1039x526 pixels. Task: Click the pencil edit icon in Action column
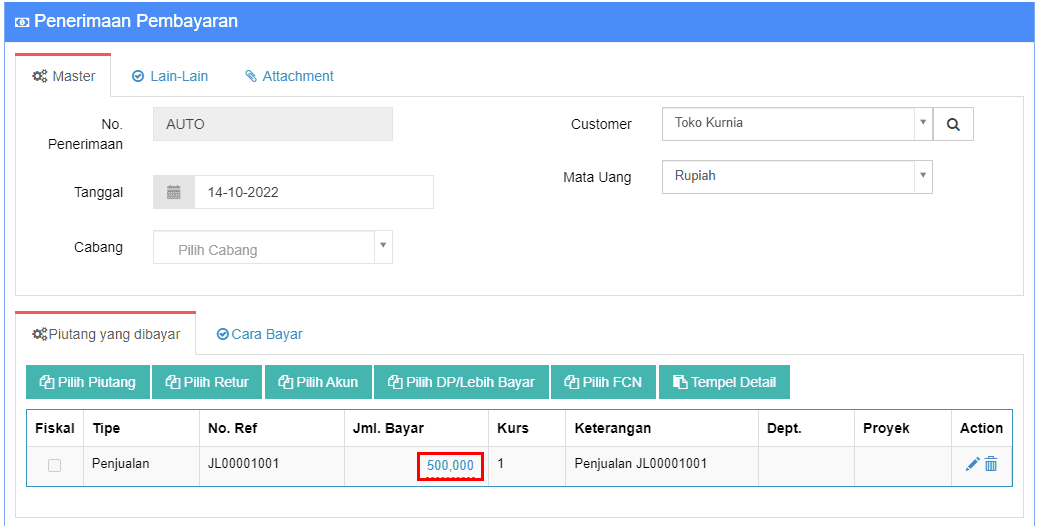972,464
